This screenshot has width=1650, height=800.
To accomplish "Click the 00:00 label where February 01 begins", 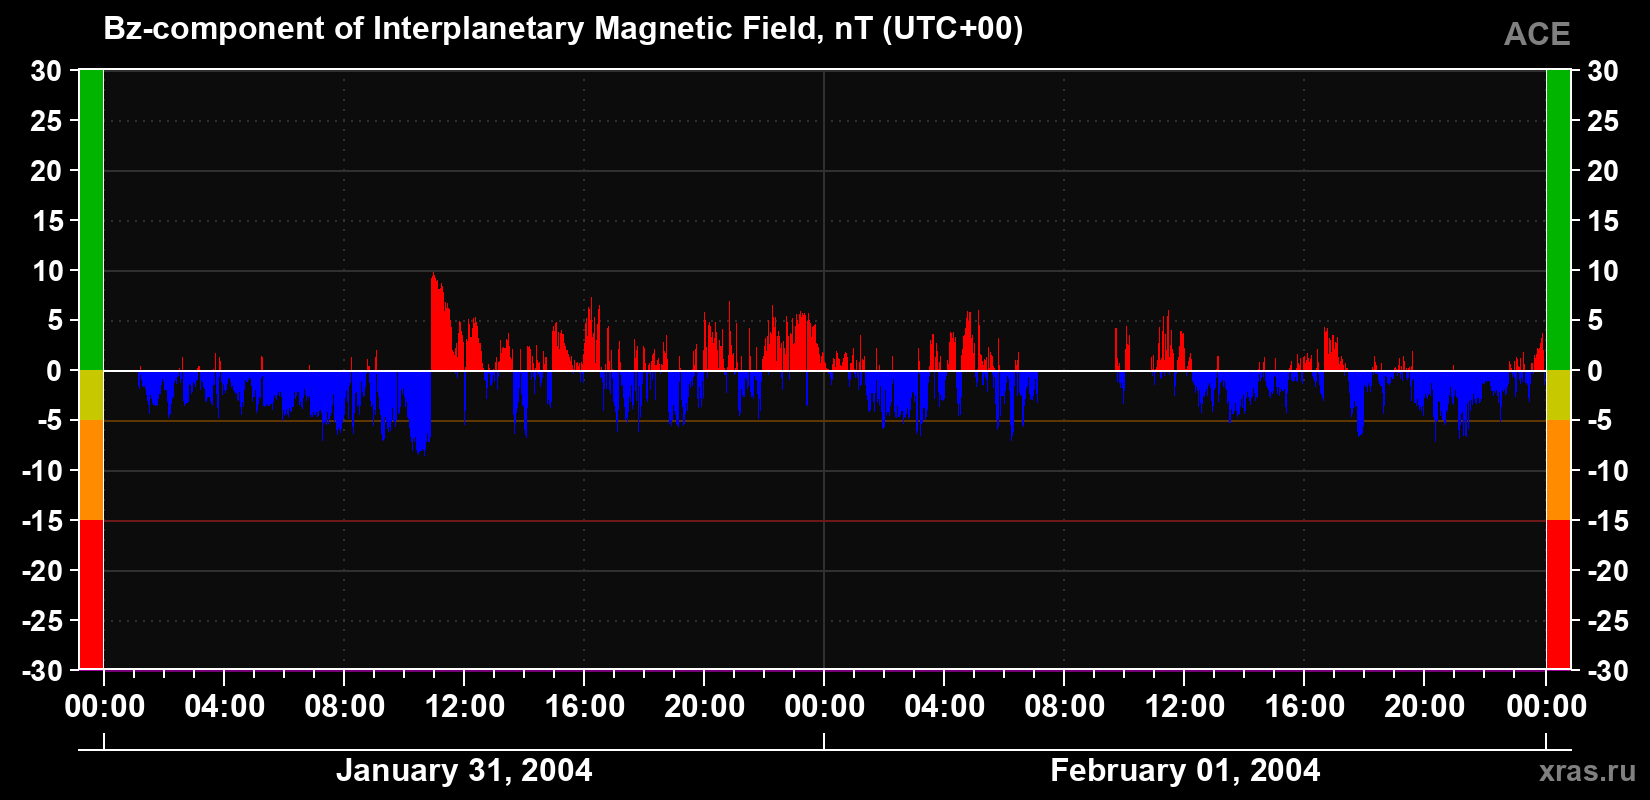I will click(824, 707).
